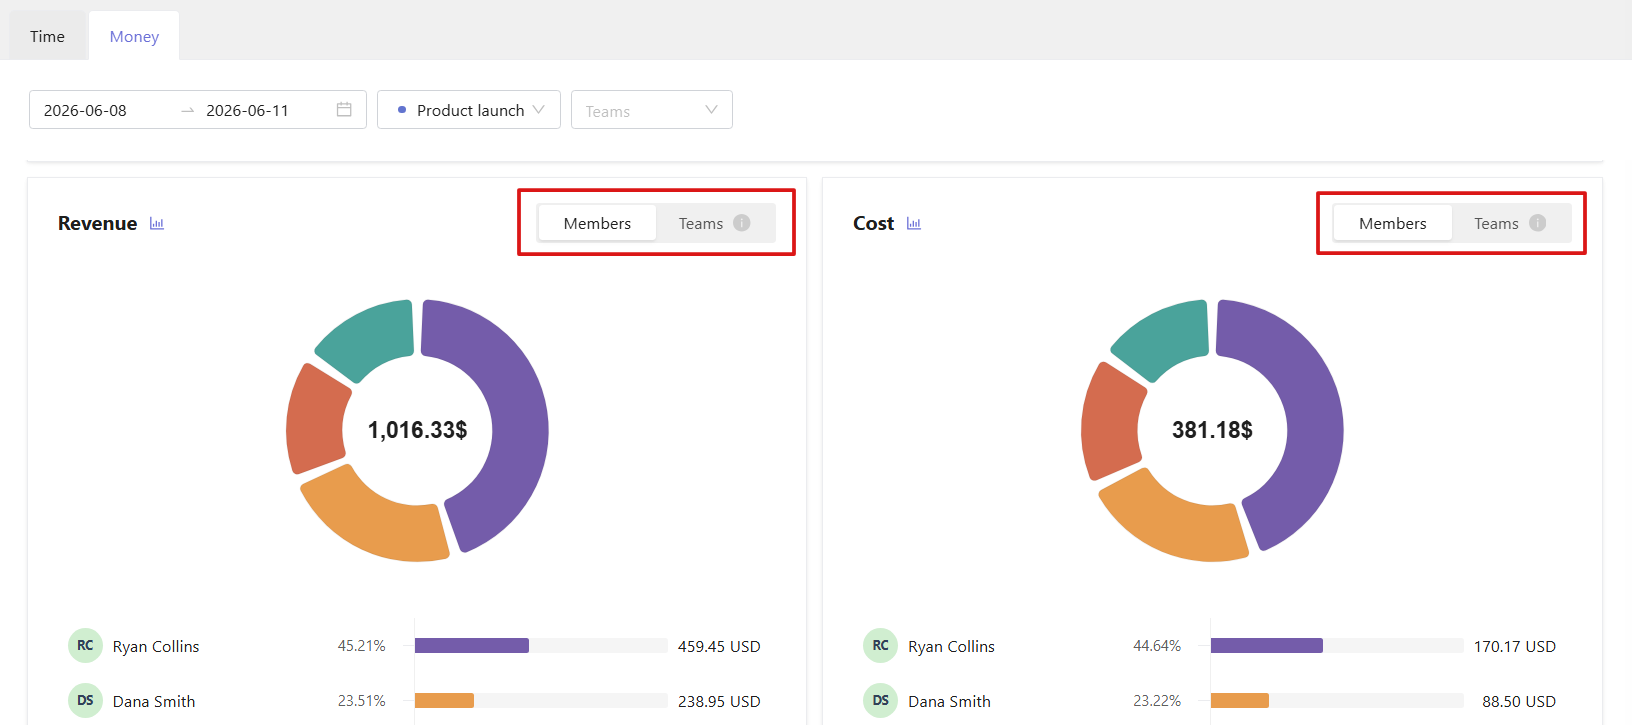1632x725 pixels.
Task: Switch to the Money tab
Action: [134, 37]
